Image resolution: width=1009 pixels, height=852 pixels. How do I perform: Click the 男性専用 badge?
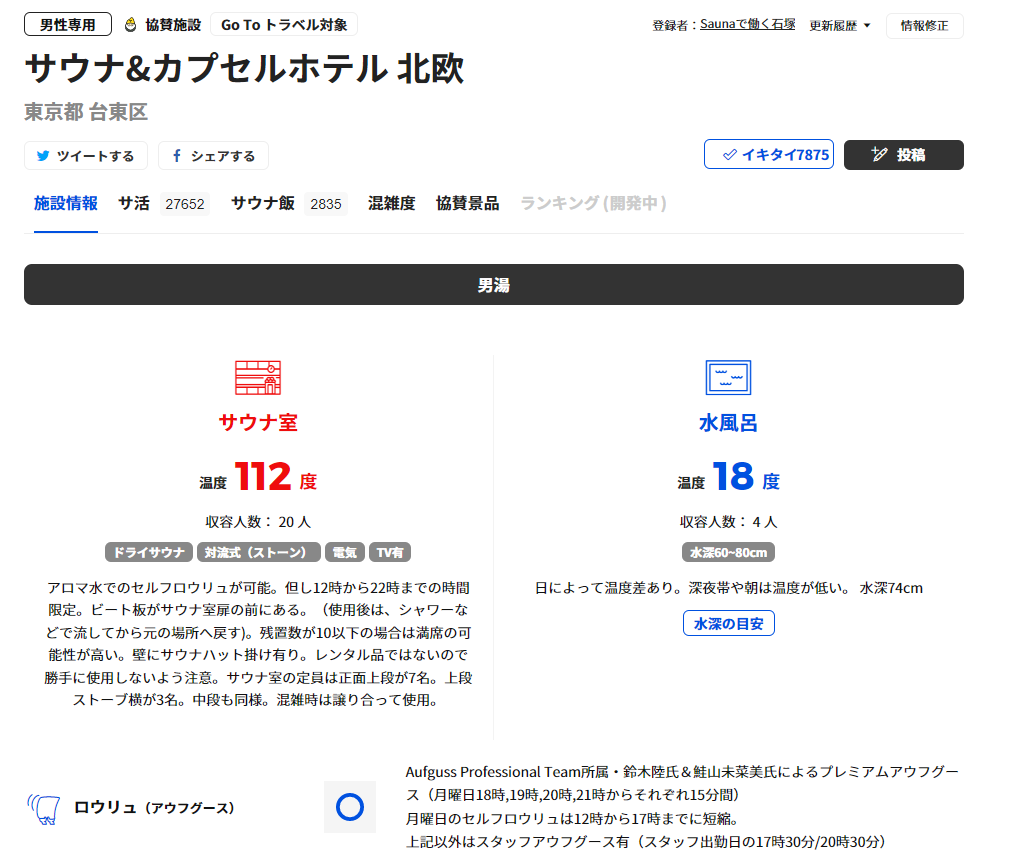(68, 24)
